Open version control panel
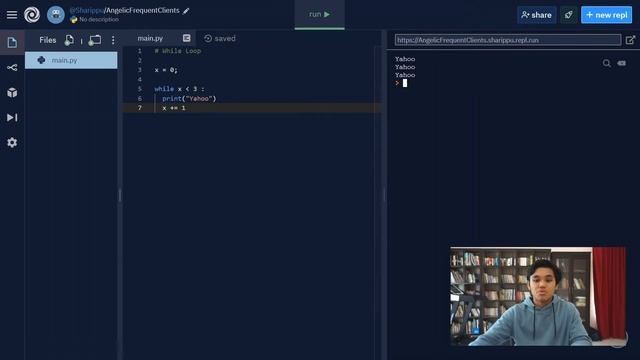The image size is (640, 360). tap(12, 67)
